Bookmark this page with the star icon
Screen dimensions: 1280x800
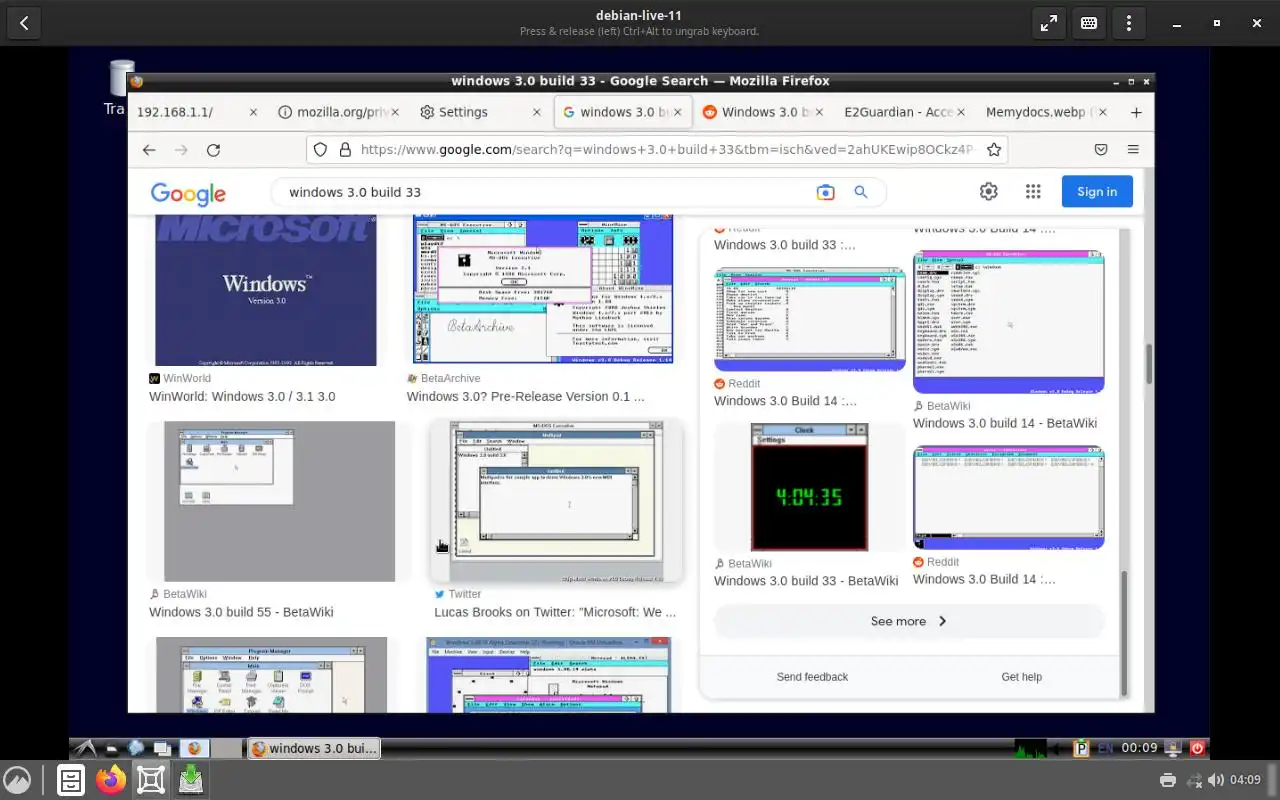(x=994, y=150)
